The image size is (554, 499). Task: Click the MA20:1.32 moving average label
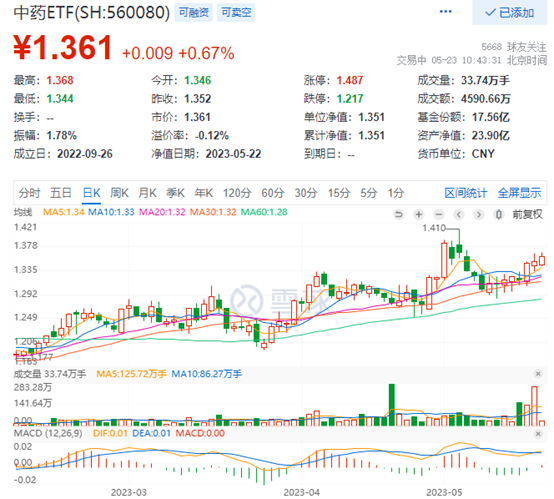click(162, 212)
